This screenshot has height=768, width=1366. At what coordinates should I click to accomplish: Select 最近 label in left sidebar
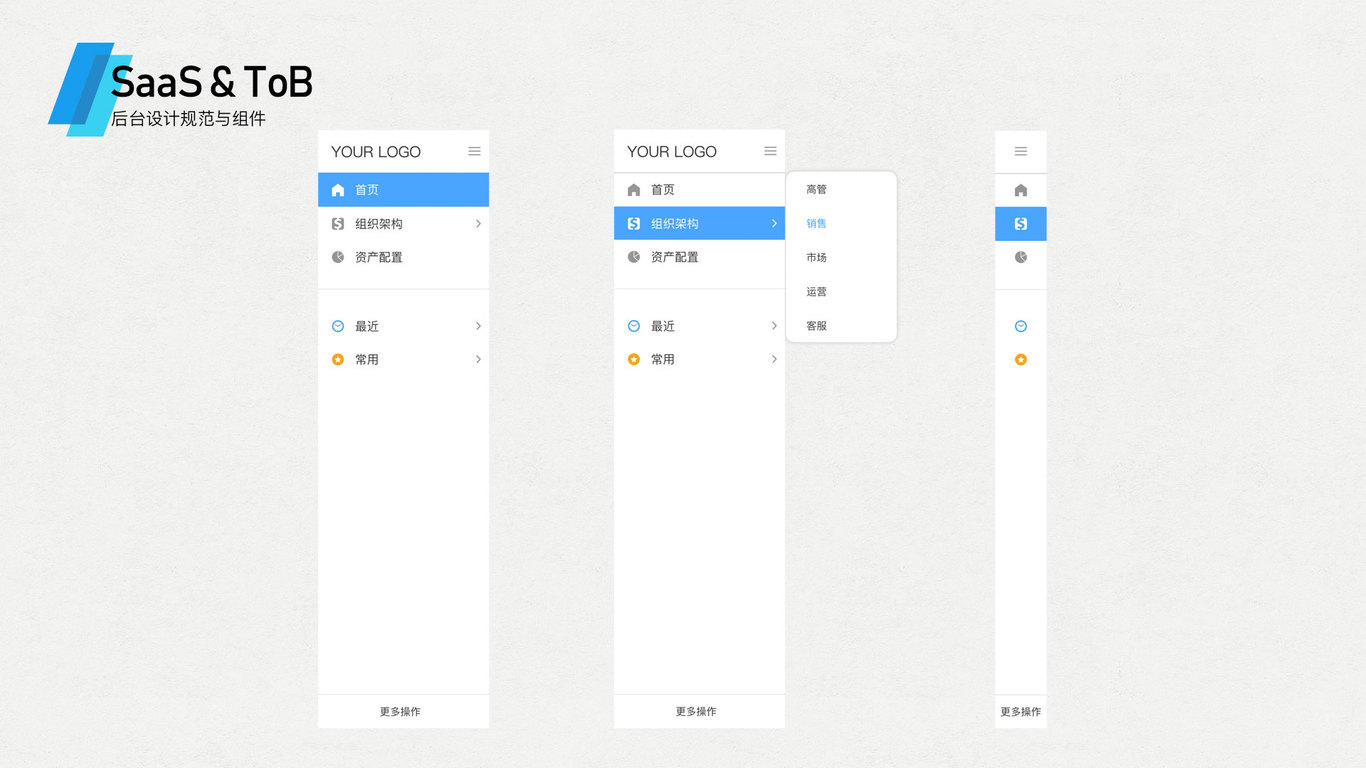(x=367, y=326)
